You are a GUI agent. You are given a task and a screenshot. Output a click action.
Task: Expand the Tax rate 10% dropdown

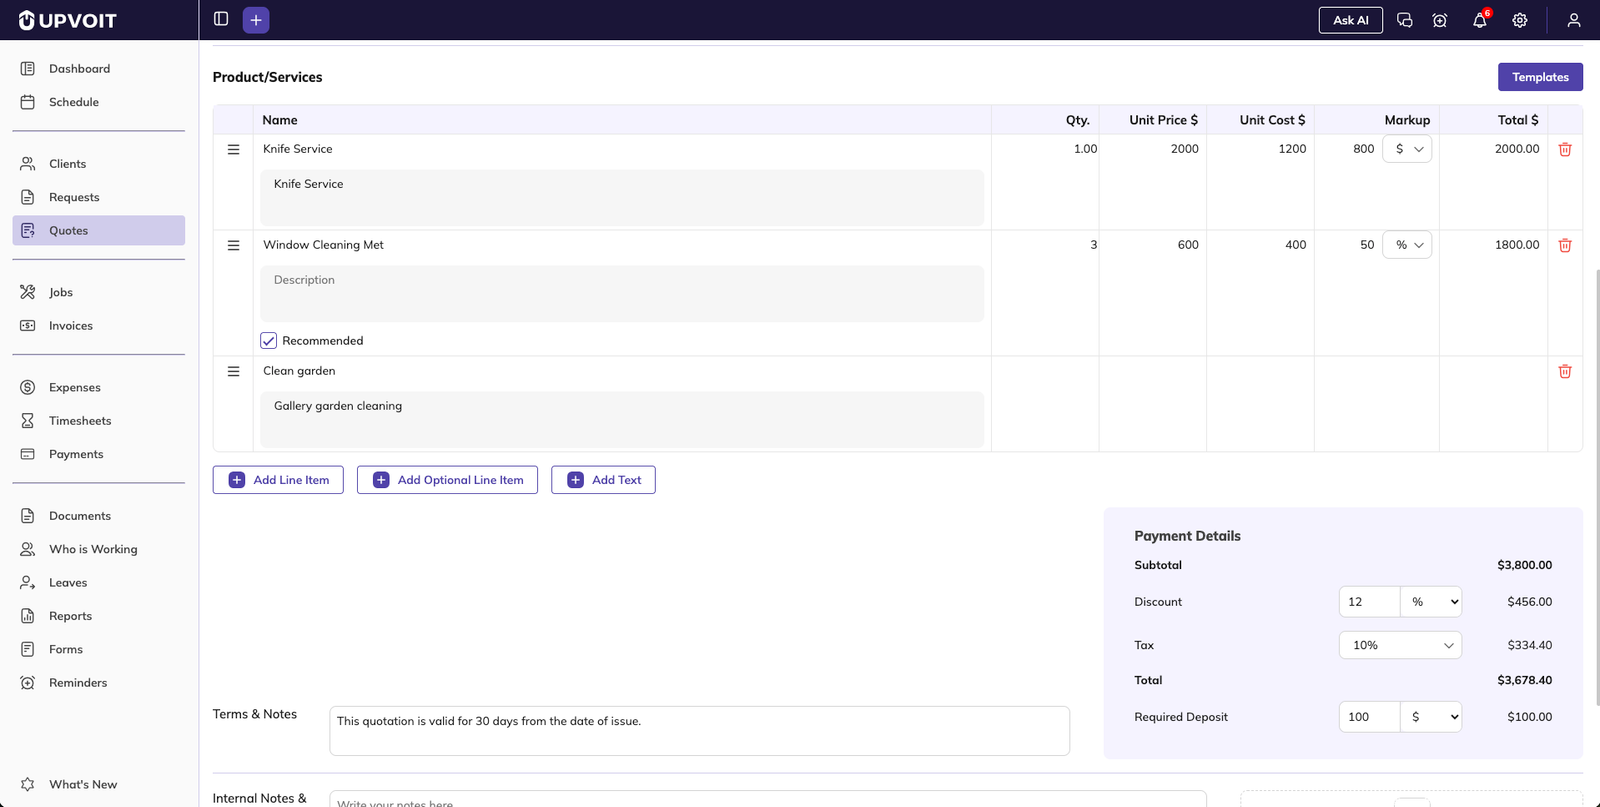coord(1399,645)
